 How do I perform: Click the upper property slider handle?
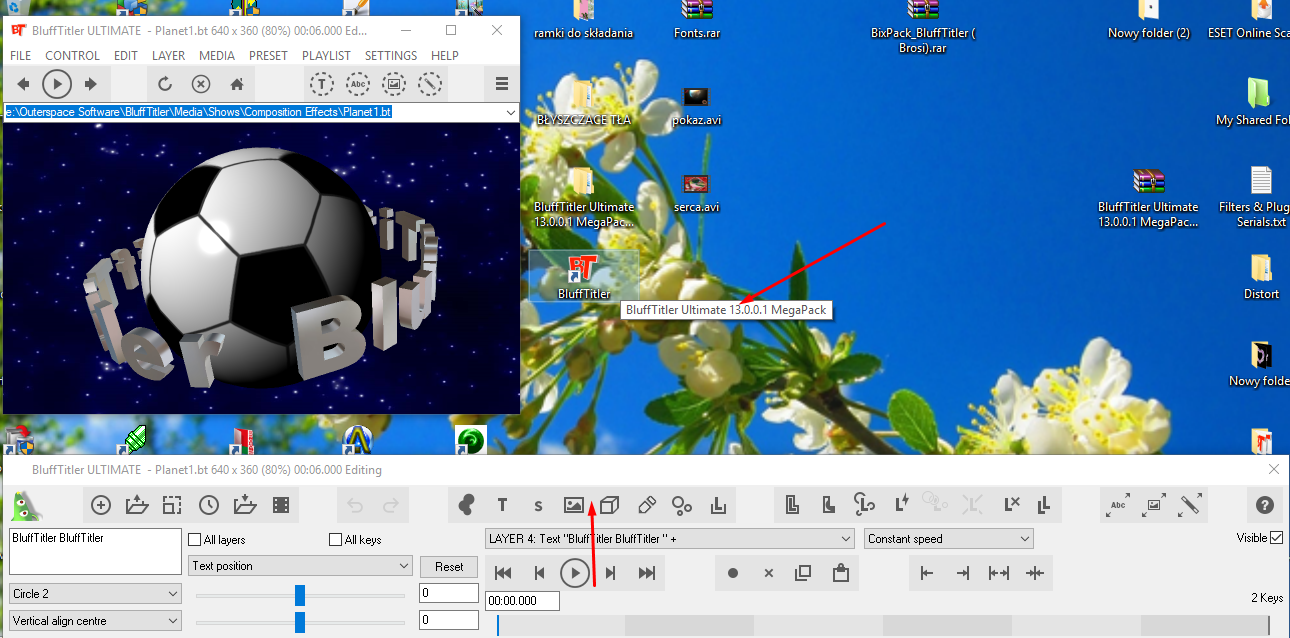[300, 595]
